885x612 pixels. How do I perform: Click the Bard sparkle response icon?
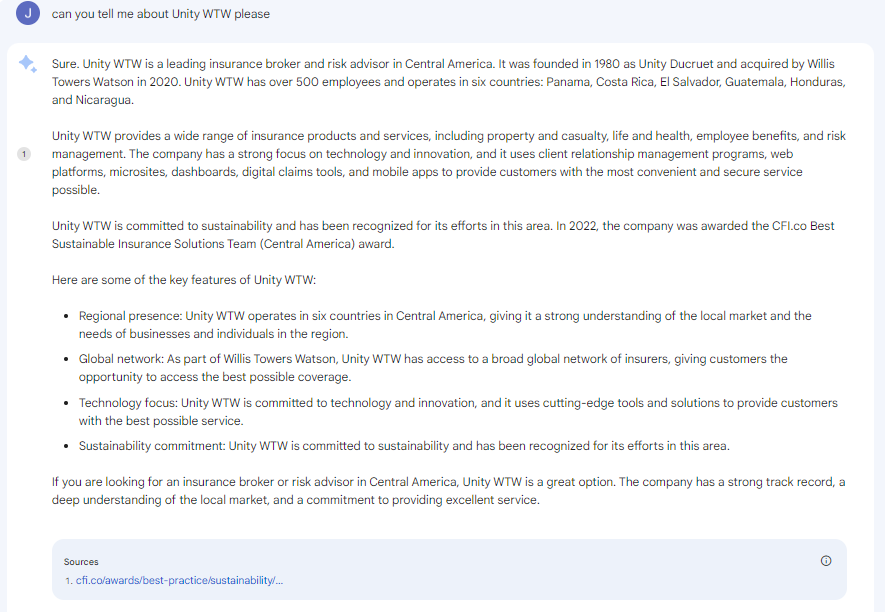point(28,64)
